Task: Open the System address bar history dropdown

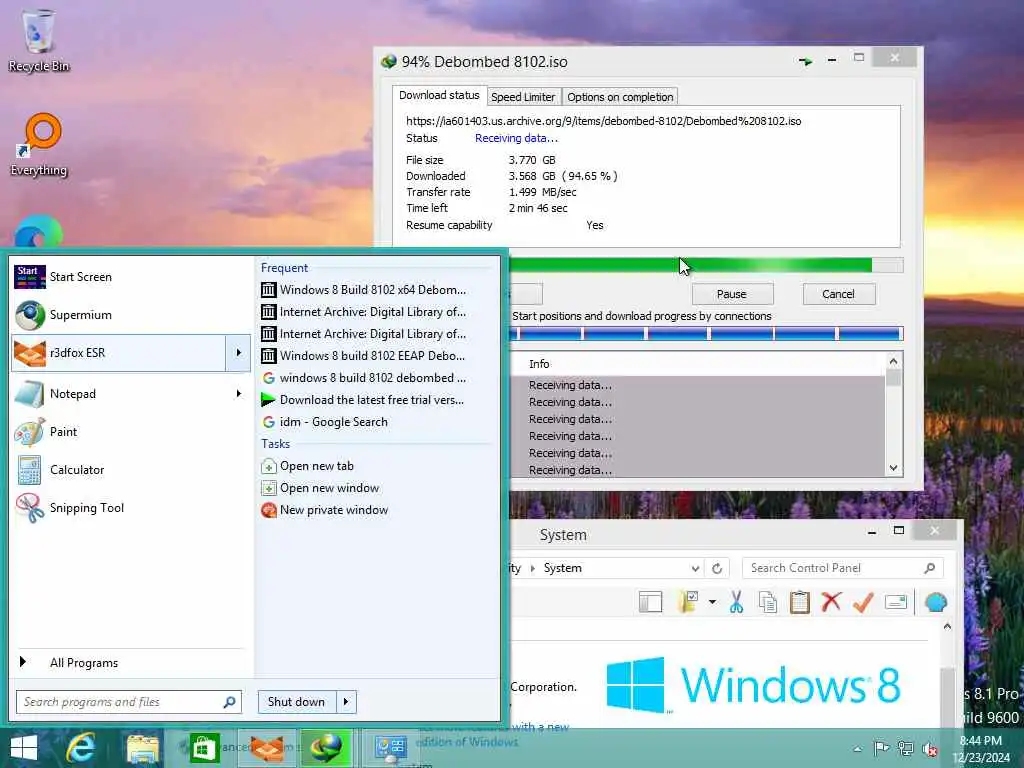Action: (696, 569)
